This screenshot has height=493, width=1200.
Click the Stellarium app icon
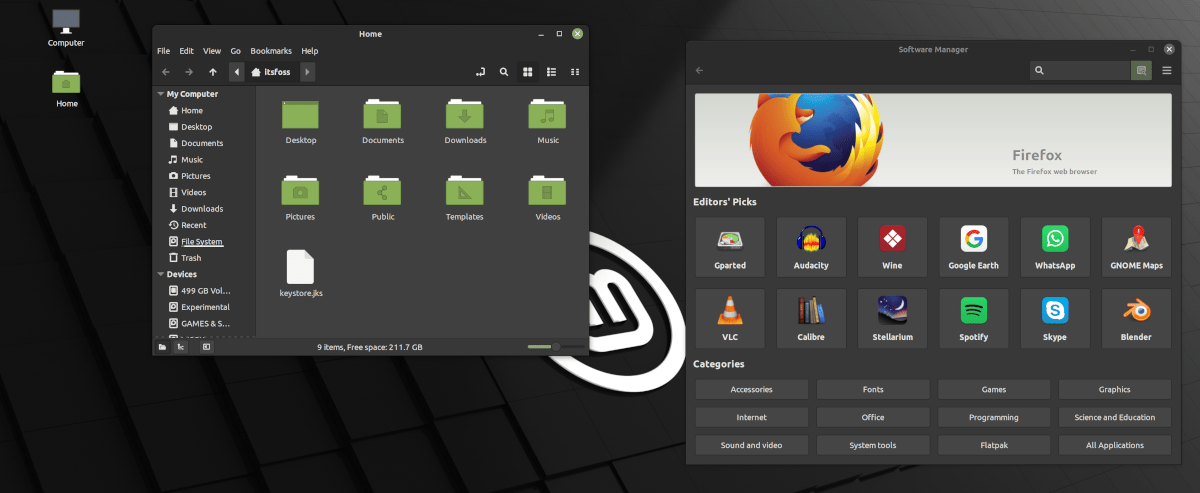pos(892,311)
